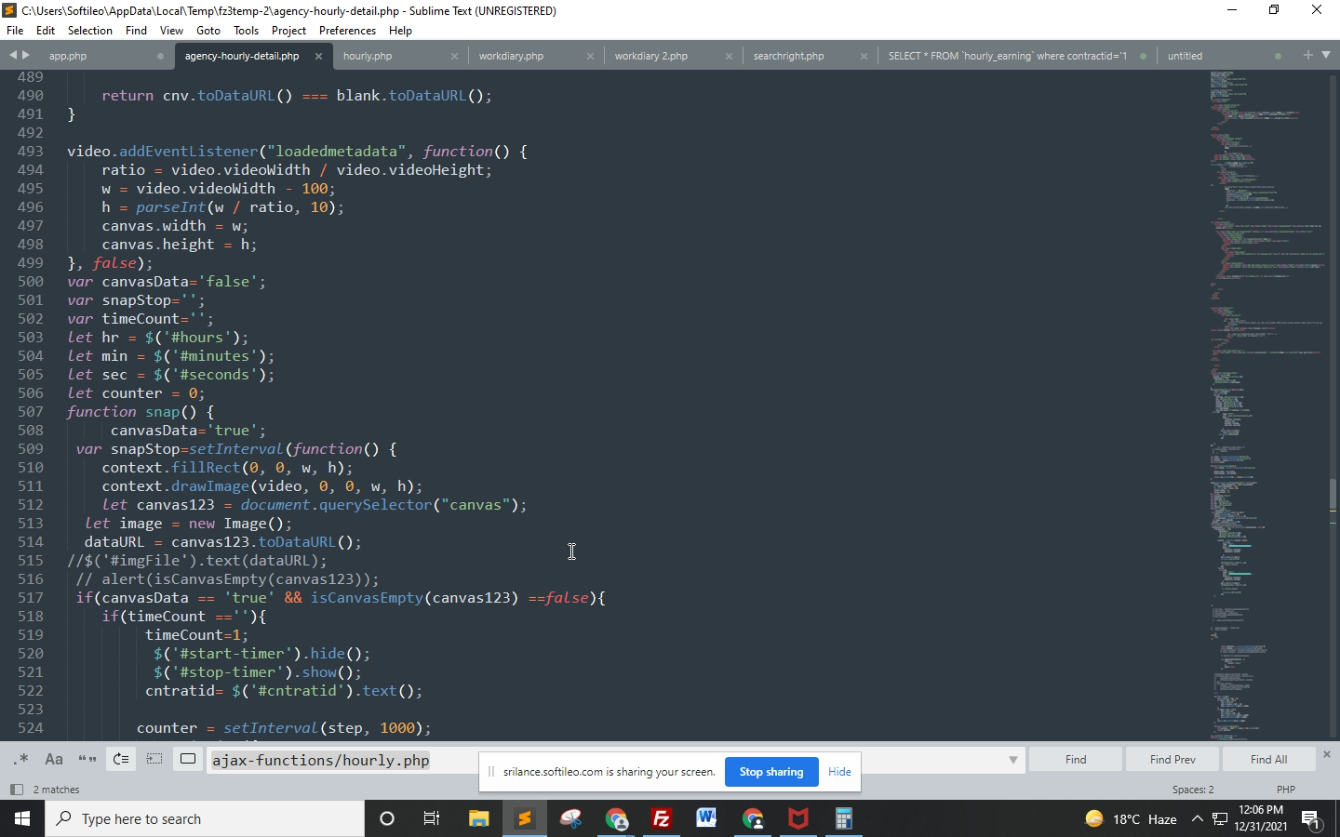The height and width of the screenshot is (837, 1340).
Task: Open the PHP syntax selector in status bar
Action: pos(1285,790)
